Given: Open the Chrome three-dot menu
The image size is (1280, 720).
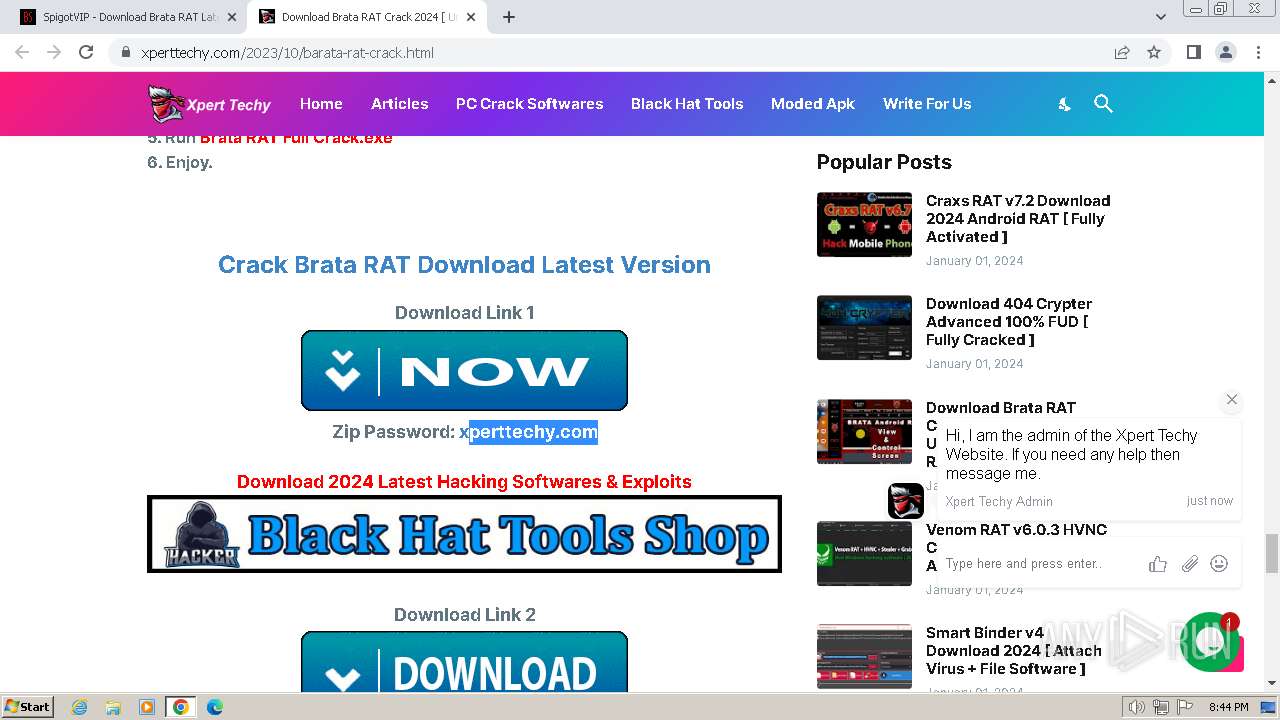Looking at the screenshot, I should [x=1258, y=52].
